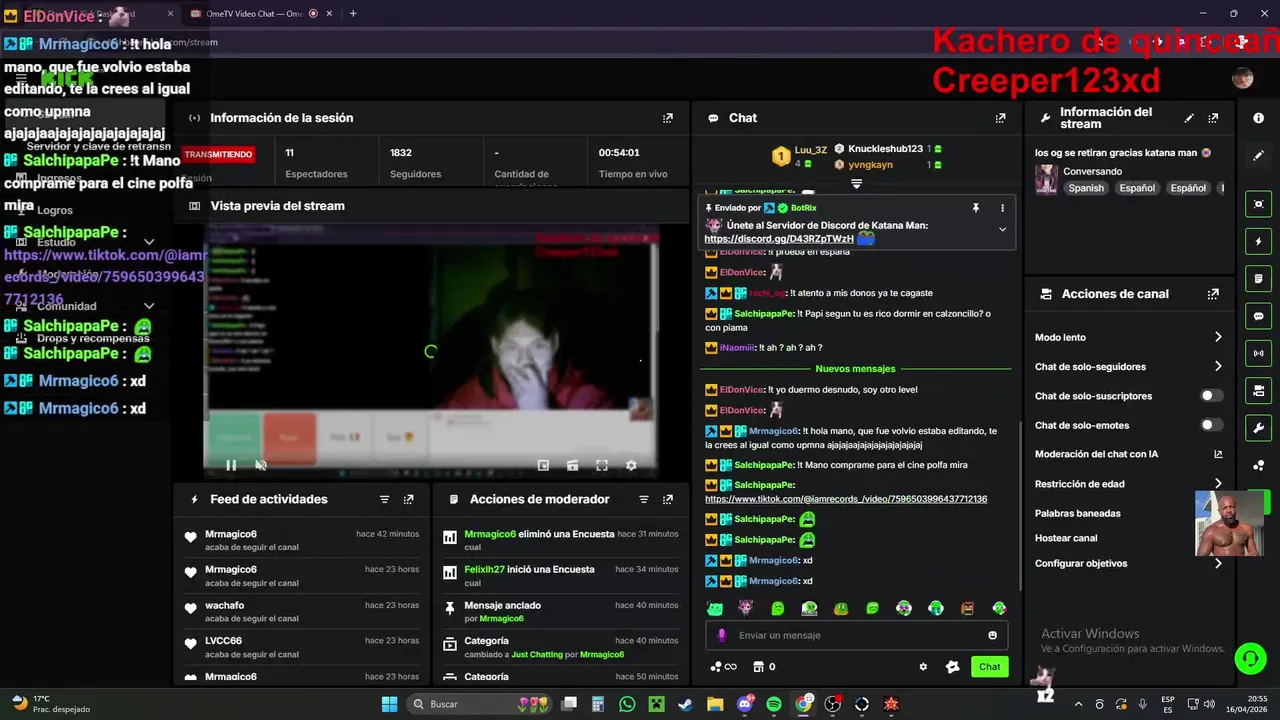1280x720 pixels.
Task: Toggle stream preview widget in right sidebar
Action: pyautogui.click(x=1258, y=204)
